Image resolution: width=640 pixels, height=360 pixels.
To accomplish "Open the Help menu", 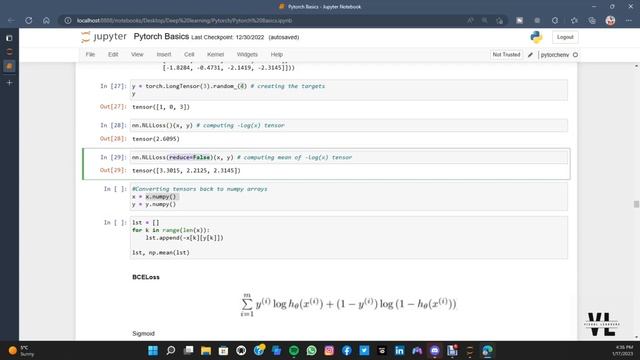I will tap(276, 54).
